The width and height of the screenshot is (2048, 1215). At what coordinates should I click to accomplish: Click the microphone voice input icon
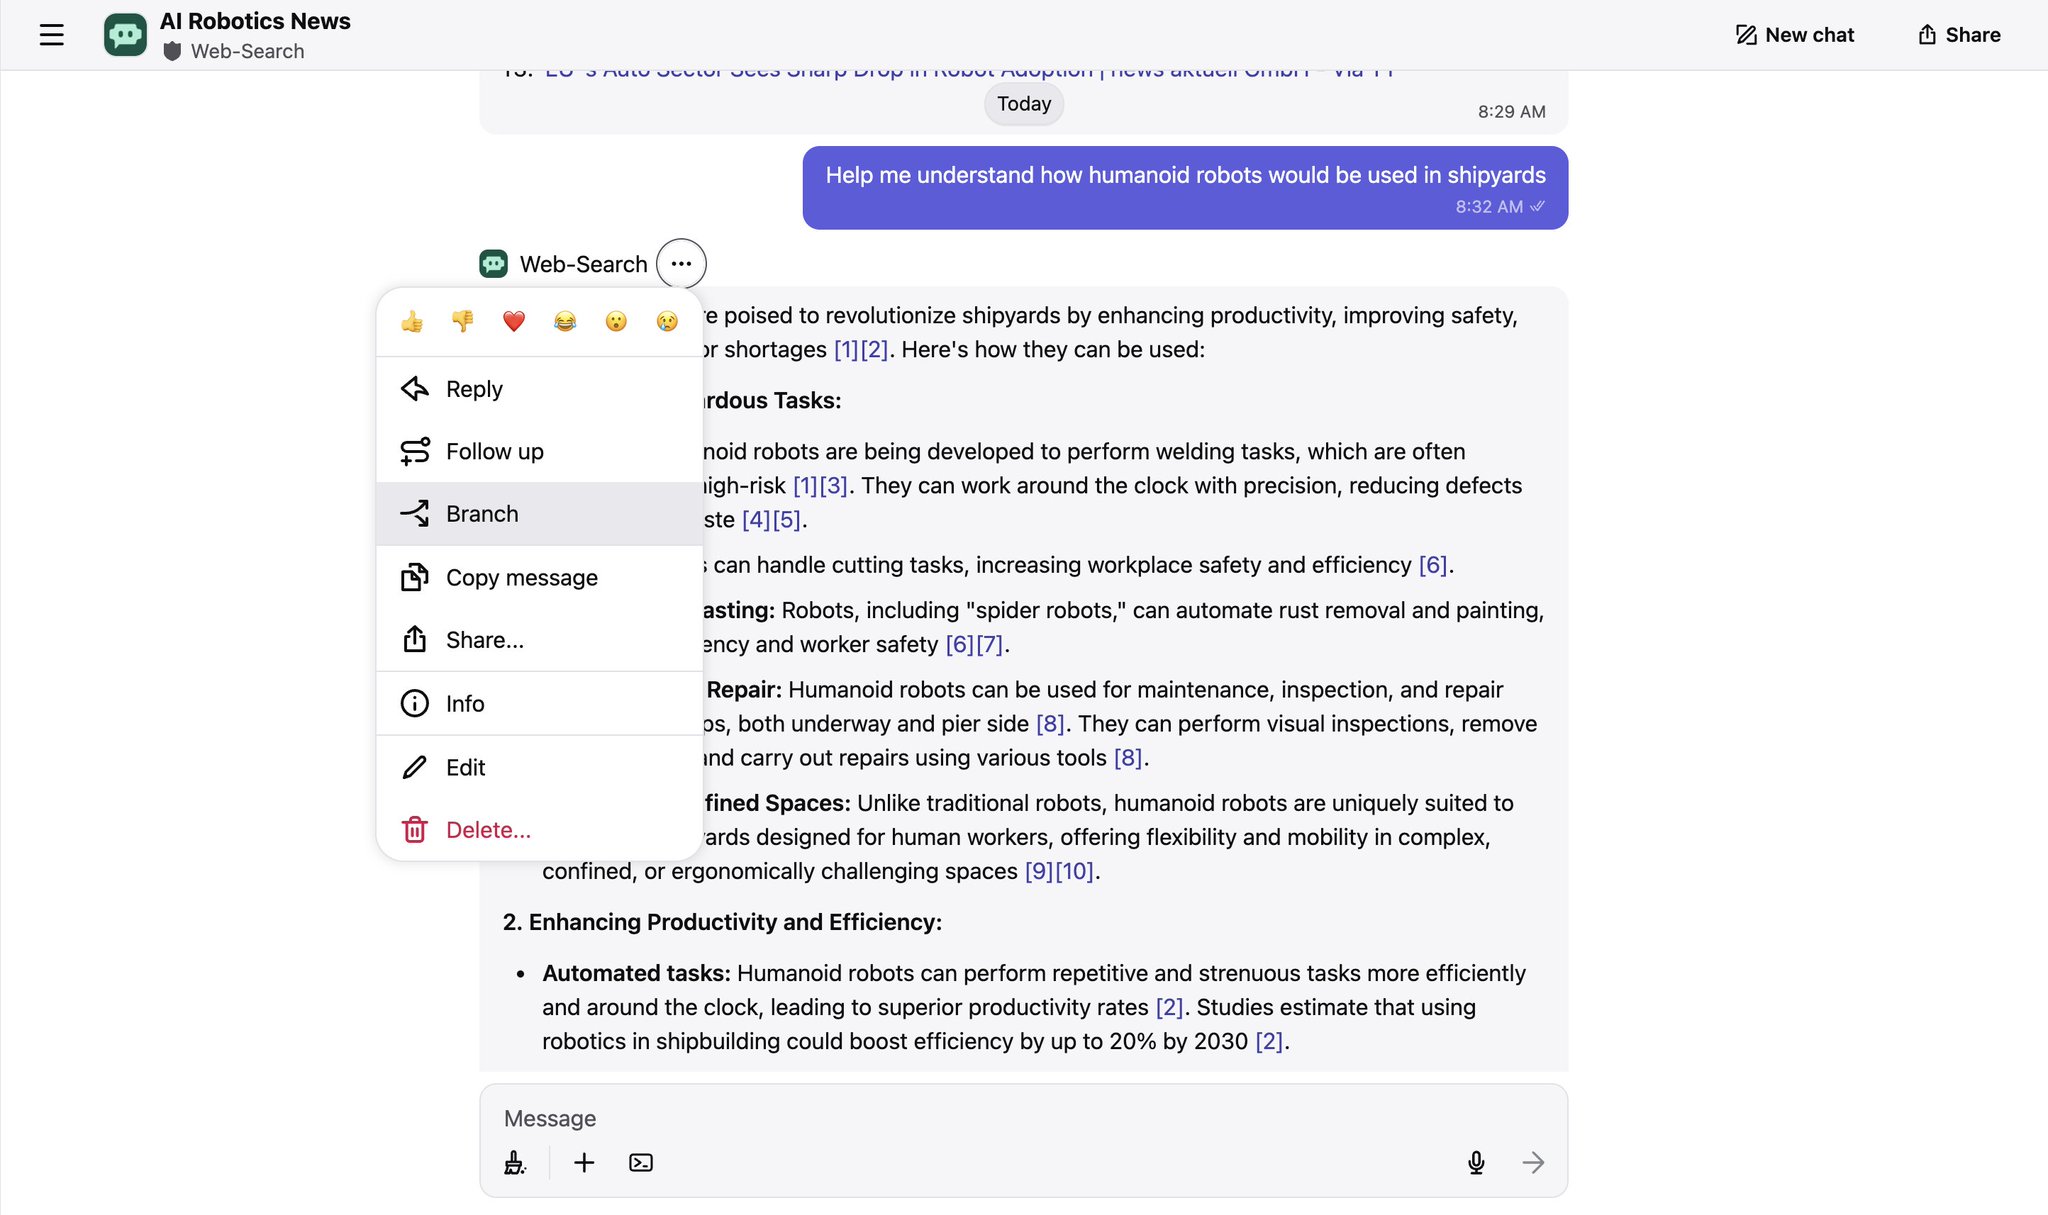(1476, 1162)
